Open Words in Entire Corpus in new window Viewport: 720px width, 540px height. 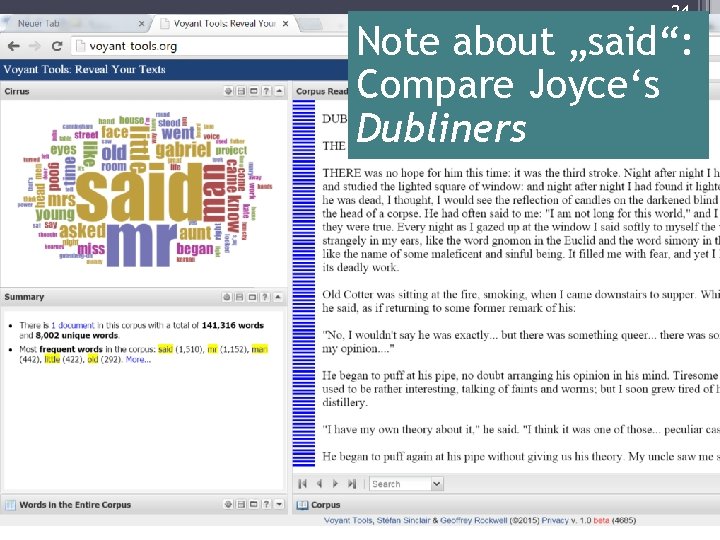(x=253, y=504)
